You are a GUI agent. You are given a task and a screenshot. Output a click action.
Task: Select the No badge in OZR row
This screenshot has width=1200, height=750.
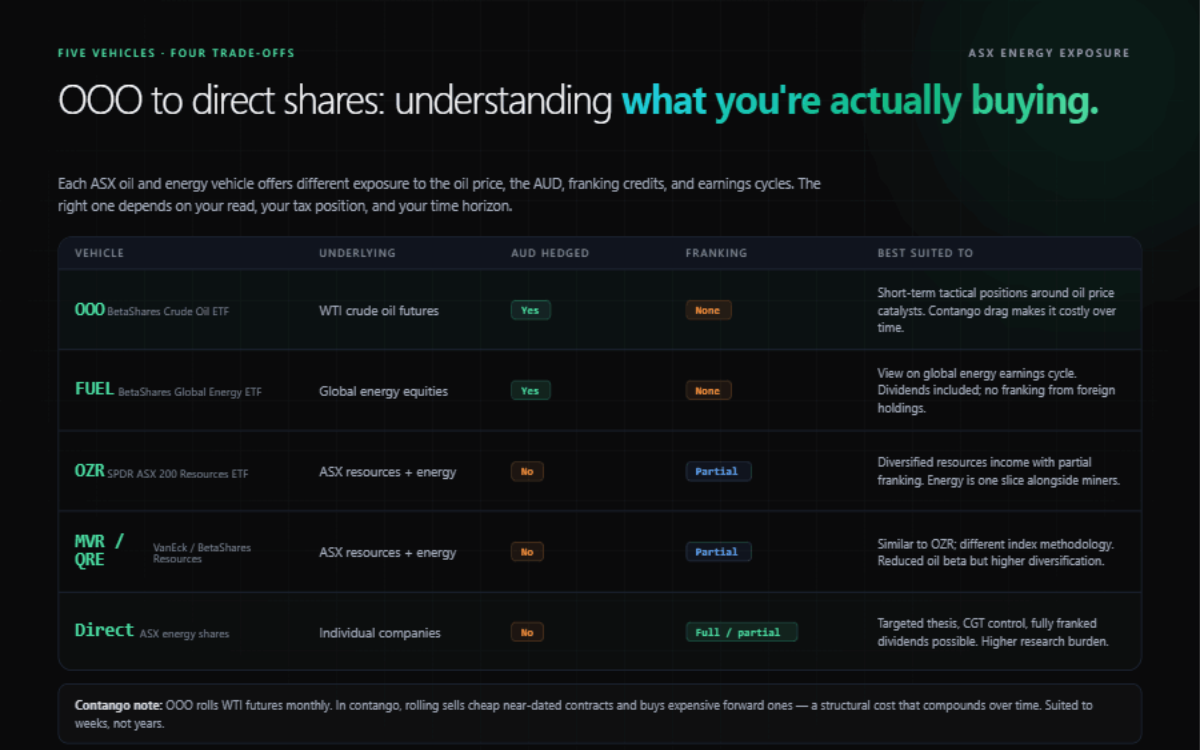point(527,471)
